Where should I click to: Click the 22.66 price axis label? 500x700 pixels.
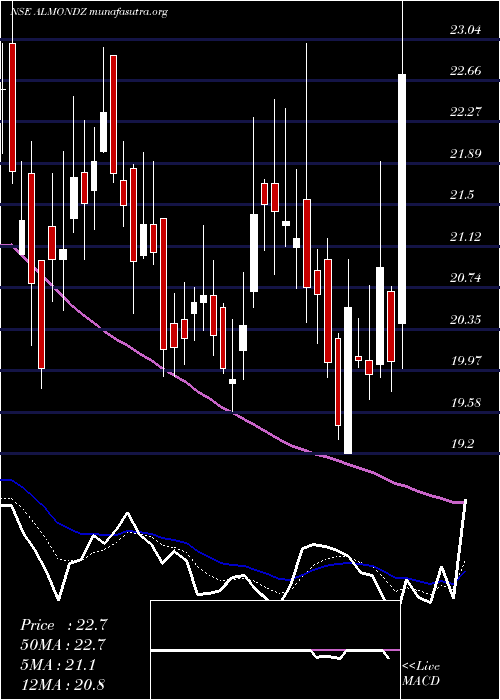click(x=466, y=71)
